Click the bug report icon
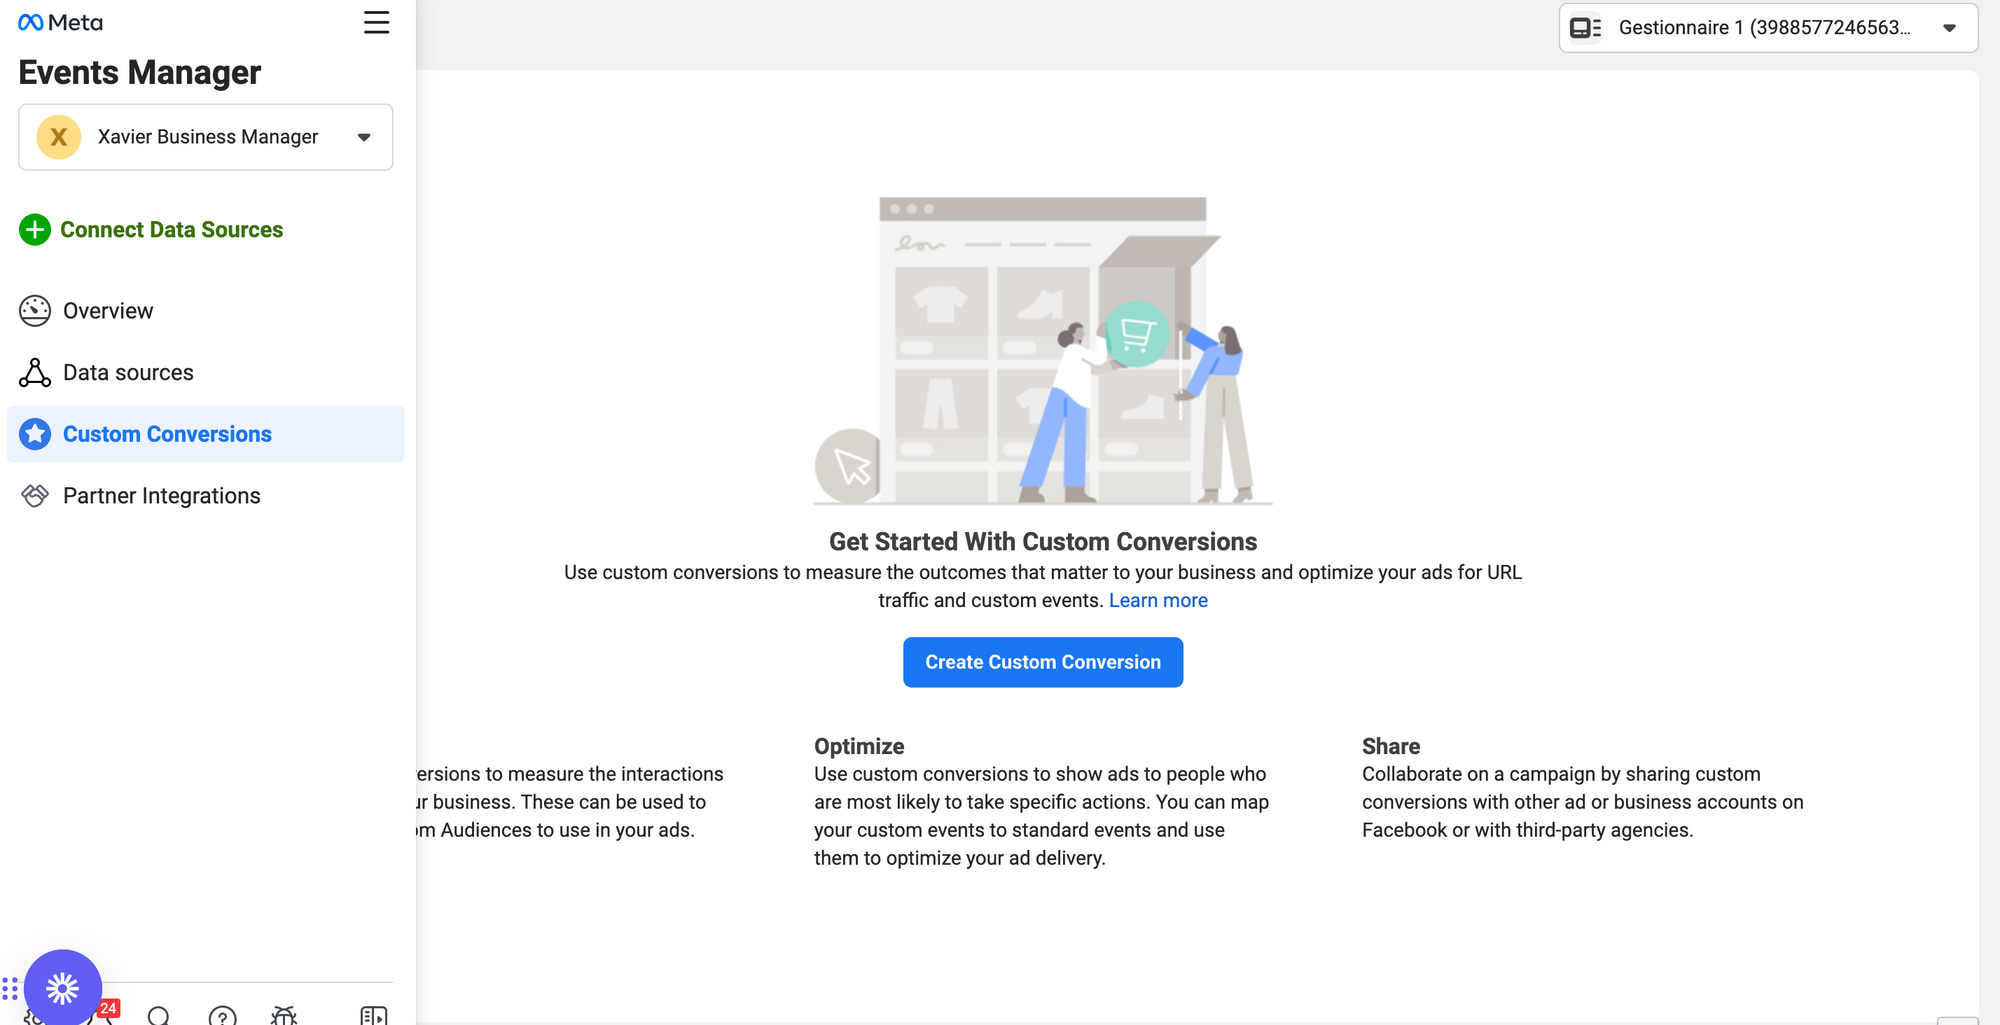Screen dimensions: 2000x1025 [x=284, y=1016]
